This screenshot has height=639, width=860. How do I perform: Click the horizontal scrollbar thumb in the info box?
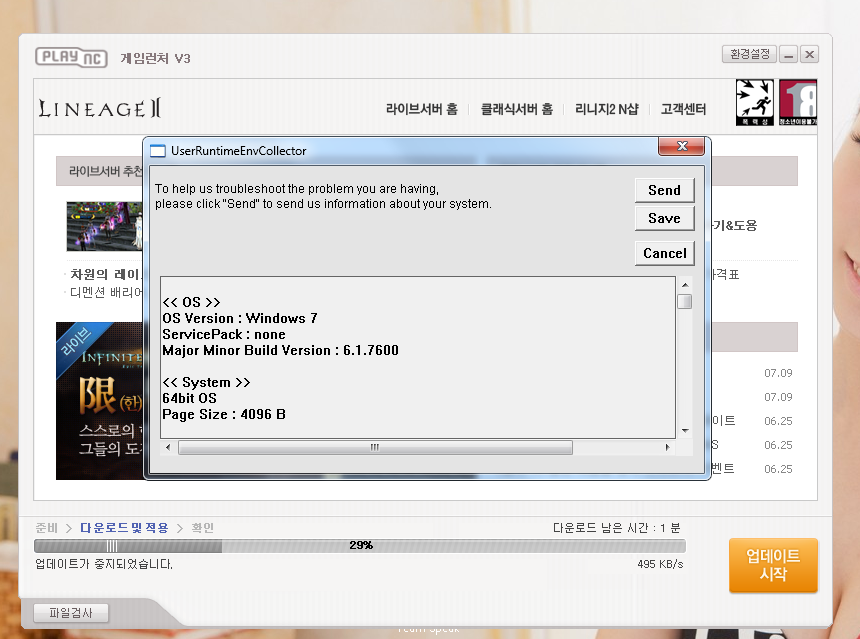[x=375, y=447]
